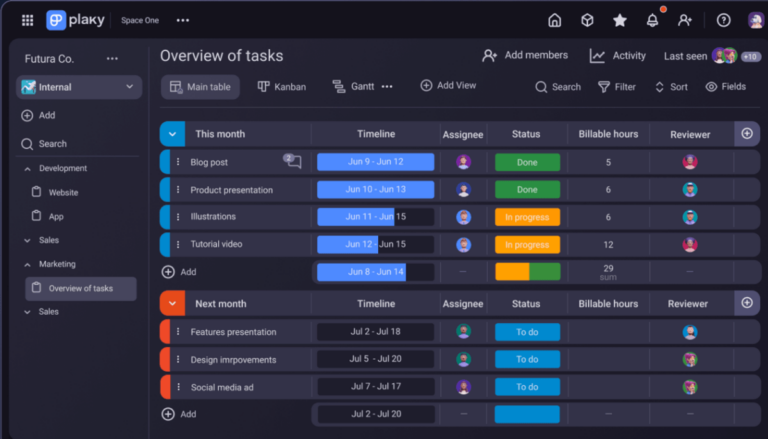The image size is (768, 439).
Task: Collapse the This month group
Action: 172,134
